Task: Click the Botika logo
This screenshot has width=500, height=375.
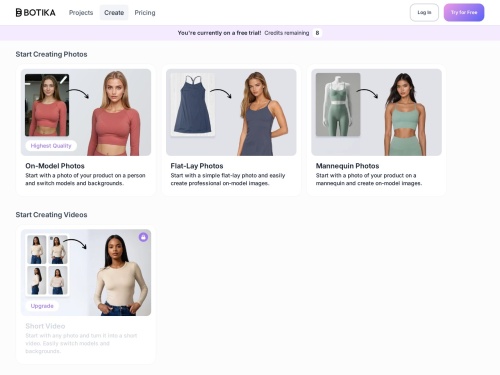Action: [36, 13]
